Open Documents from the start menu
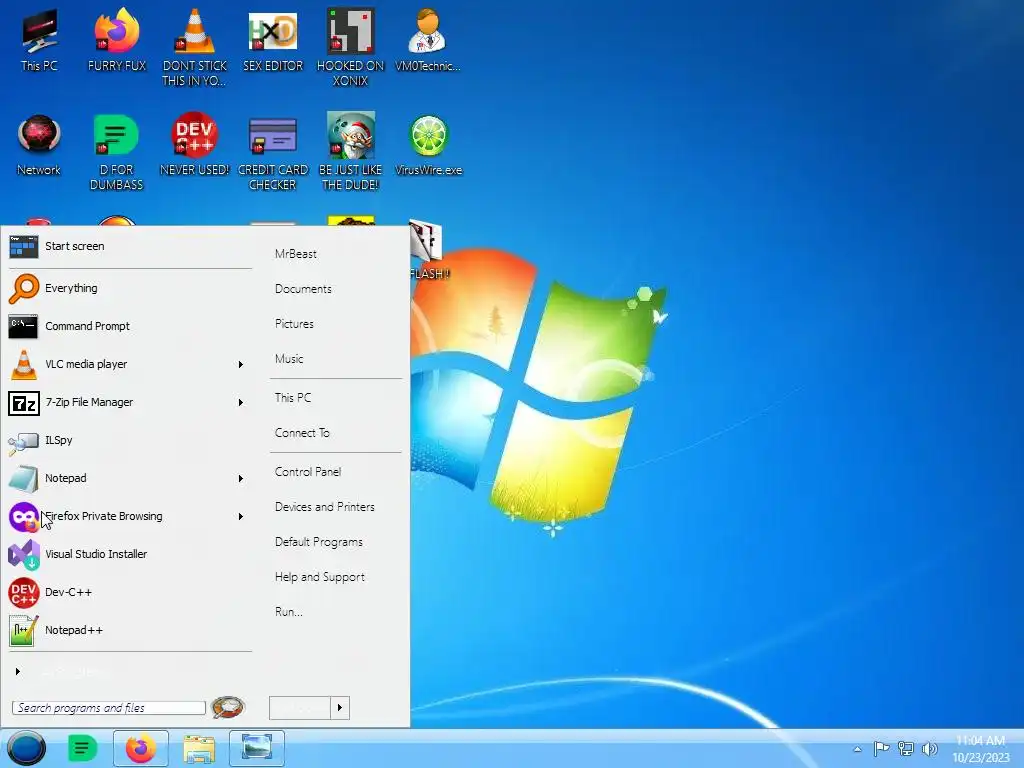Viewport: 1024px width, 768px height. [x=303, y=289]
